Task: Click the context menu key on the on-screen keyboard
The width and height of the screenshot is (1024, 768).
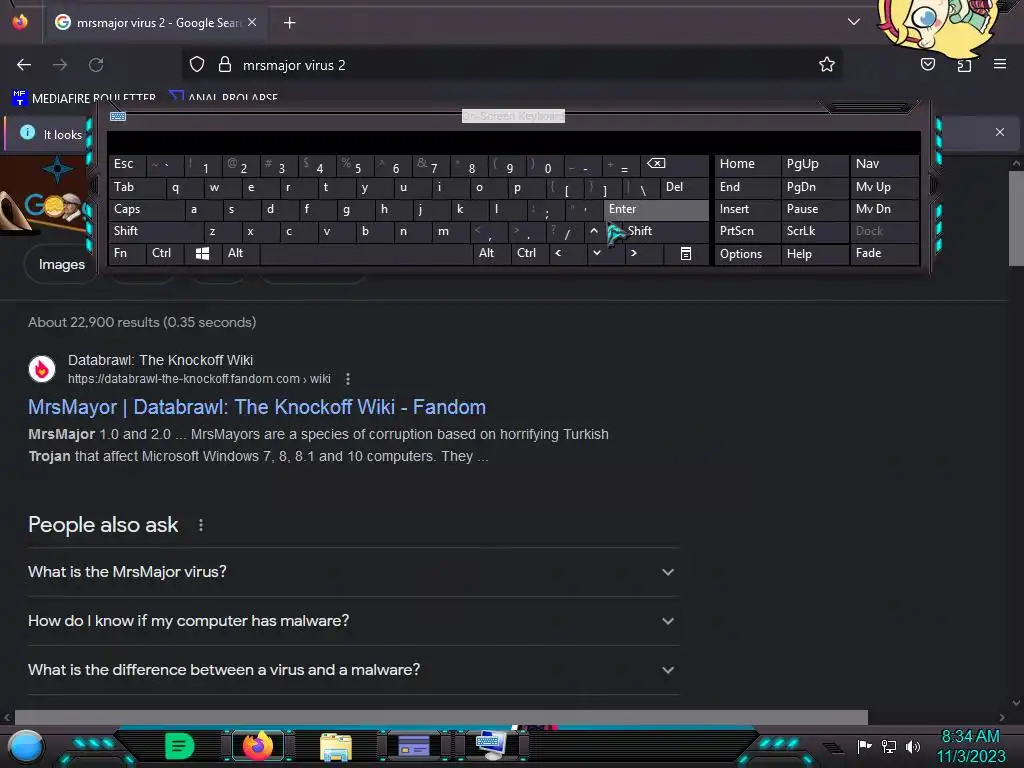Action: 686,253
